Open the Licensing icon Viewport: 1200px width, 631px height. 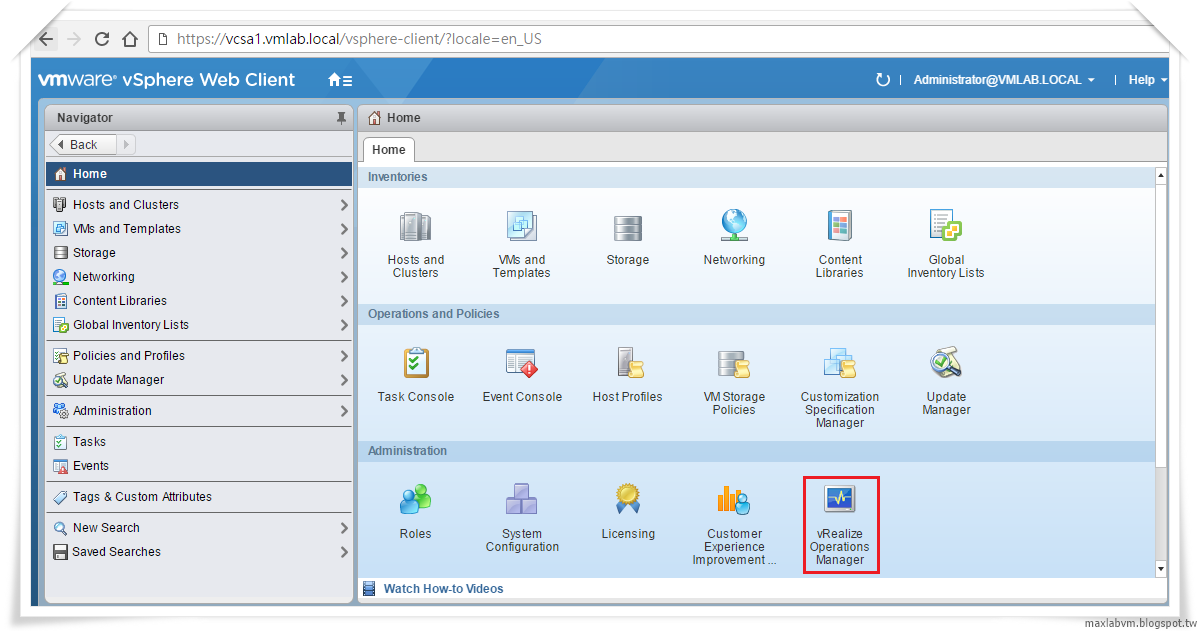tap(628, 500)
